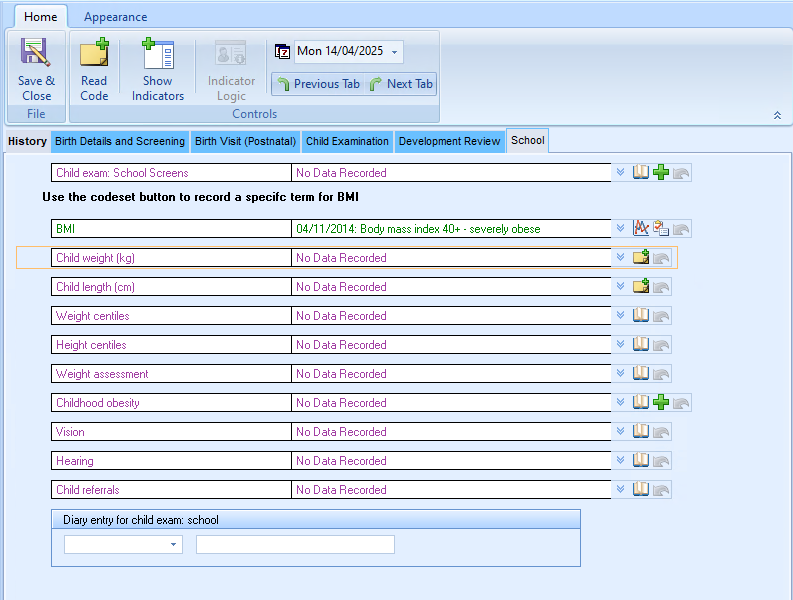Switch to the Child Examination tab
Viewport: 793px width, 600px height.
(347, 142)
